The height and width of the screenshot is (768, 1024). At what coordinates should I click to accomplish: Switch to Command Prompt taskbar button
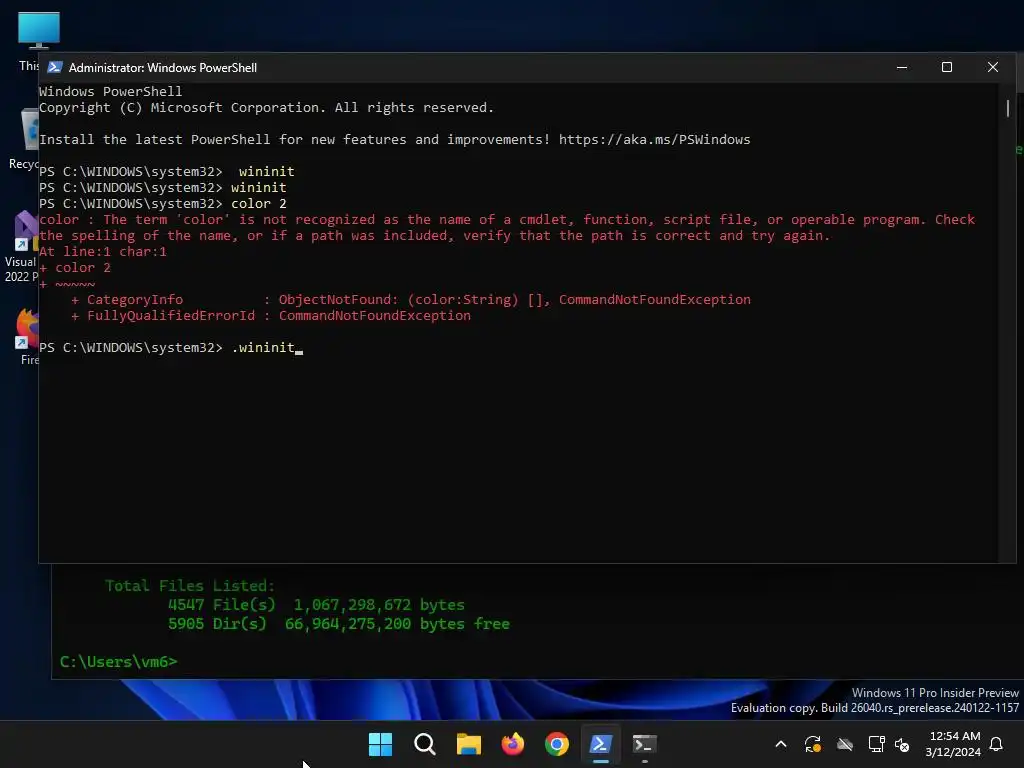[x=645, y=744]
